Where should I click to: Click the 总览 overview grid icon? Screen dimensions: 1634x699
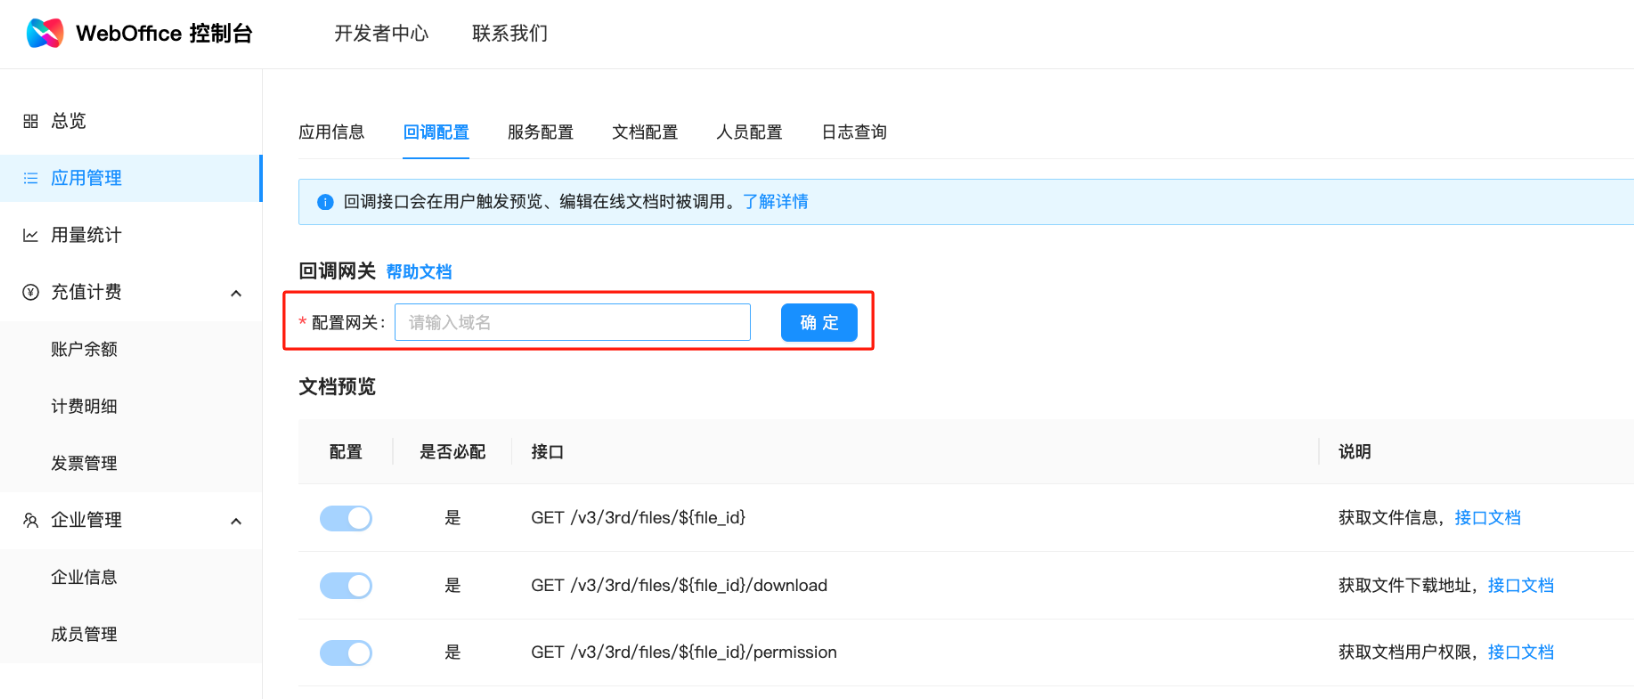point(31,121)
